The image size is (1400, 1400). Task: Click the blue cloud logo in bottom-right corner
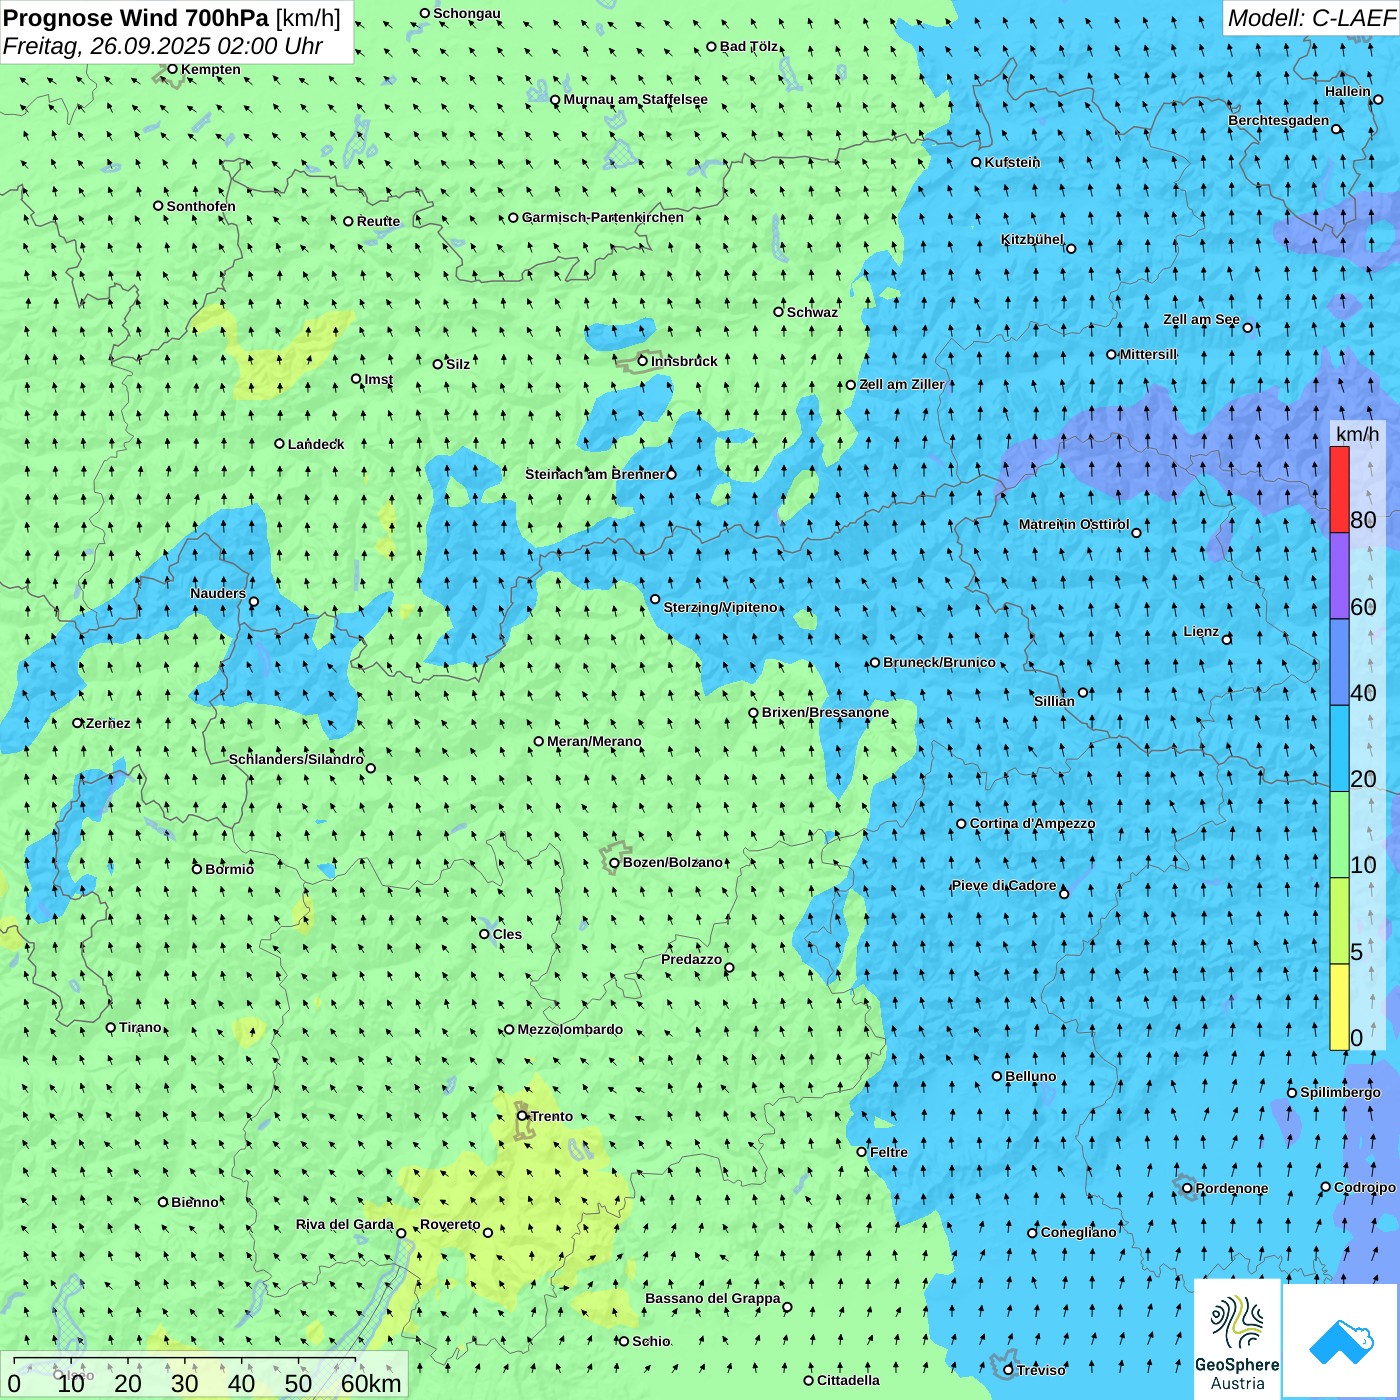[1341, 1341]
